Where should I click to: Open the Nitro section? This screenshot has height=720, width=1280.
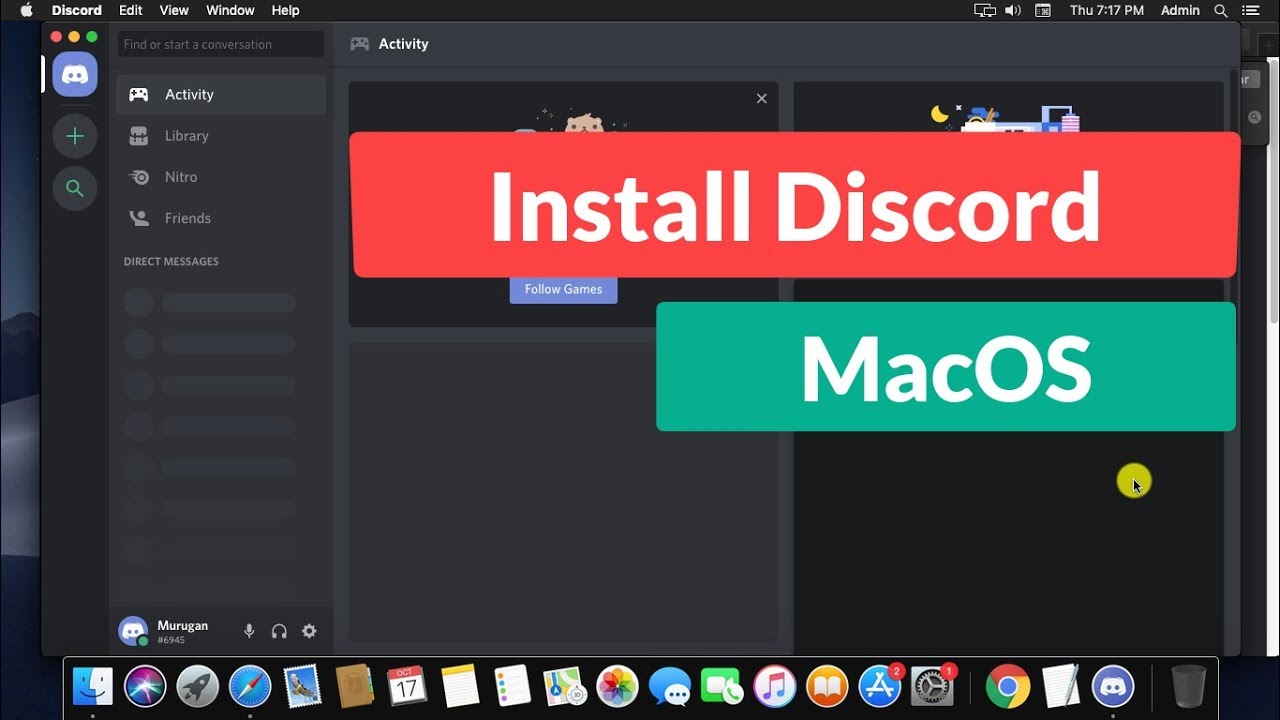pos(221,176)
